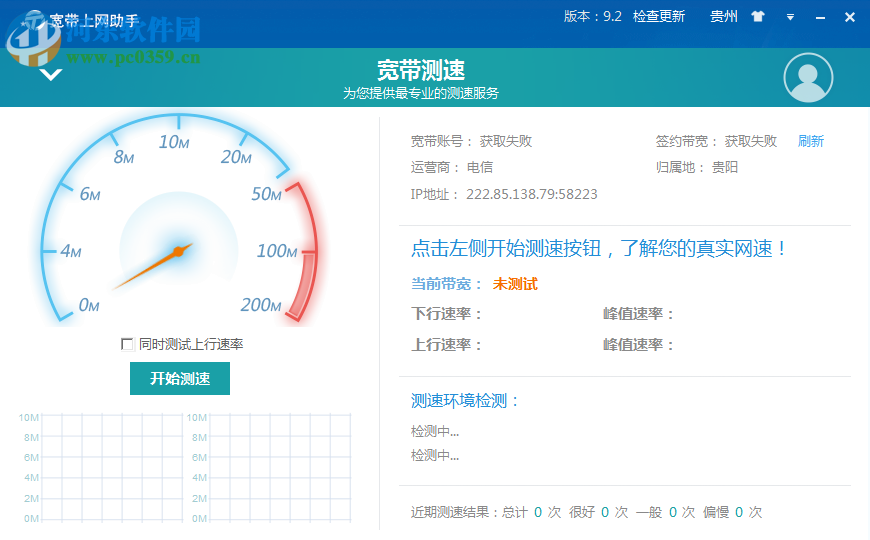Close the 宽带上网助手 window

point(849,17)
